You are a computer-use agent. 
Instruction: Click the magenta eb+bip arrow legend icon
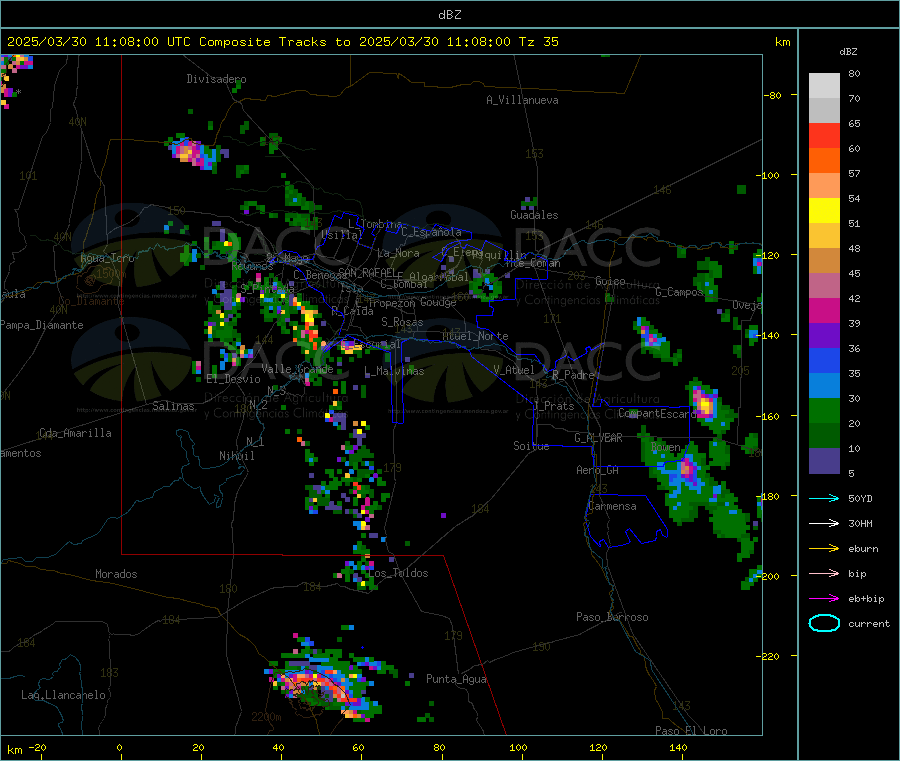(x=824, y=599)
